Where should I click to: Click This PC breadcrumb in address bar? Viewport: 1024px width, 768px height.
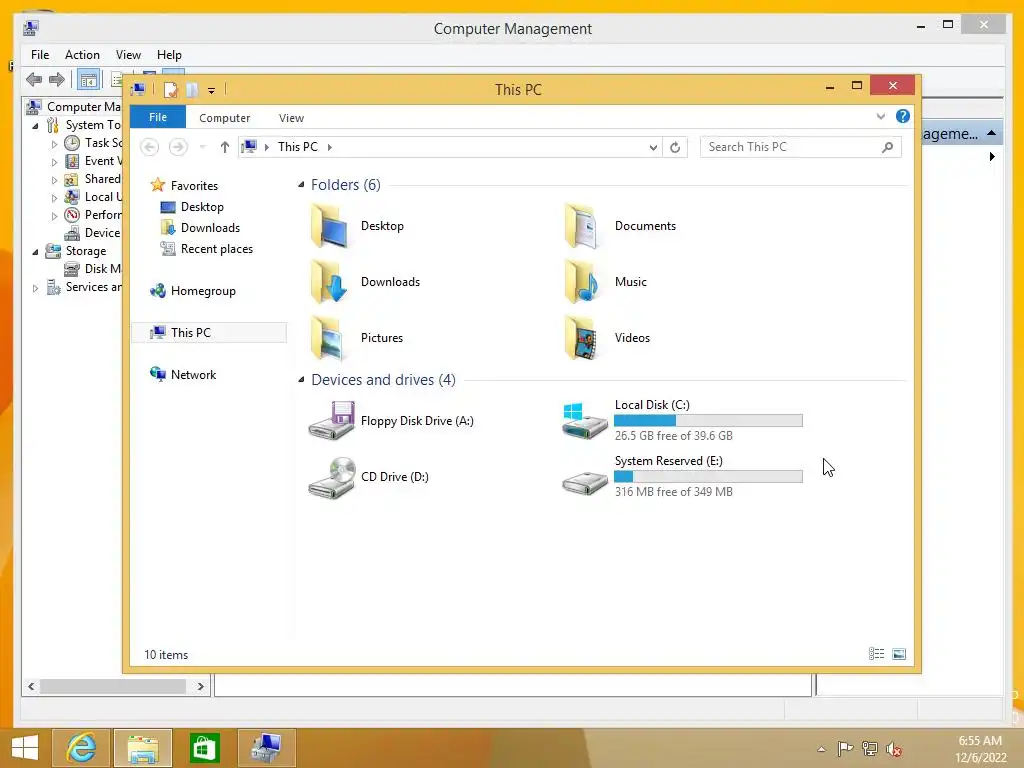coord(298,147)
